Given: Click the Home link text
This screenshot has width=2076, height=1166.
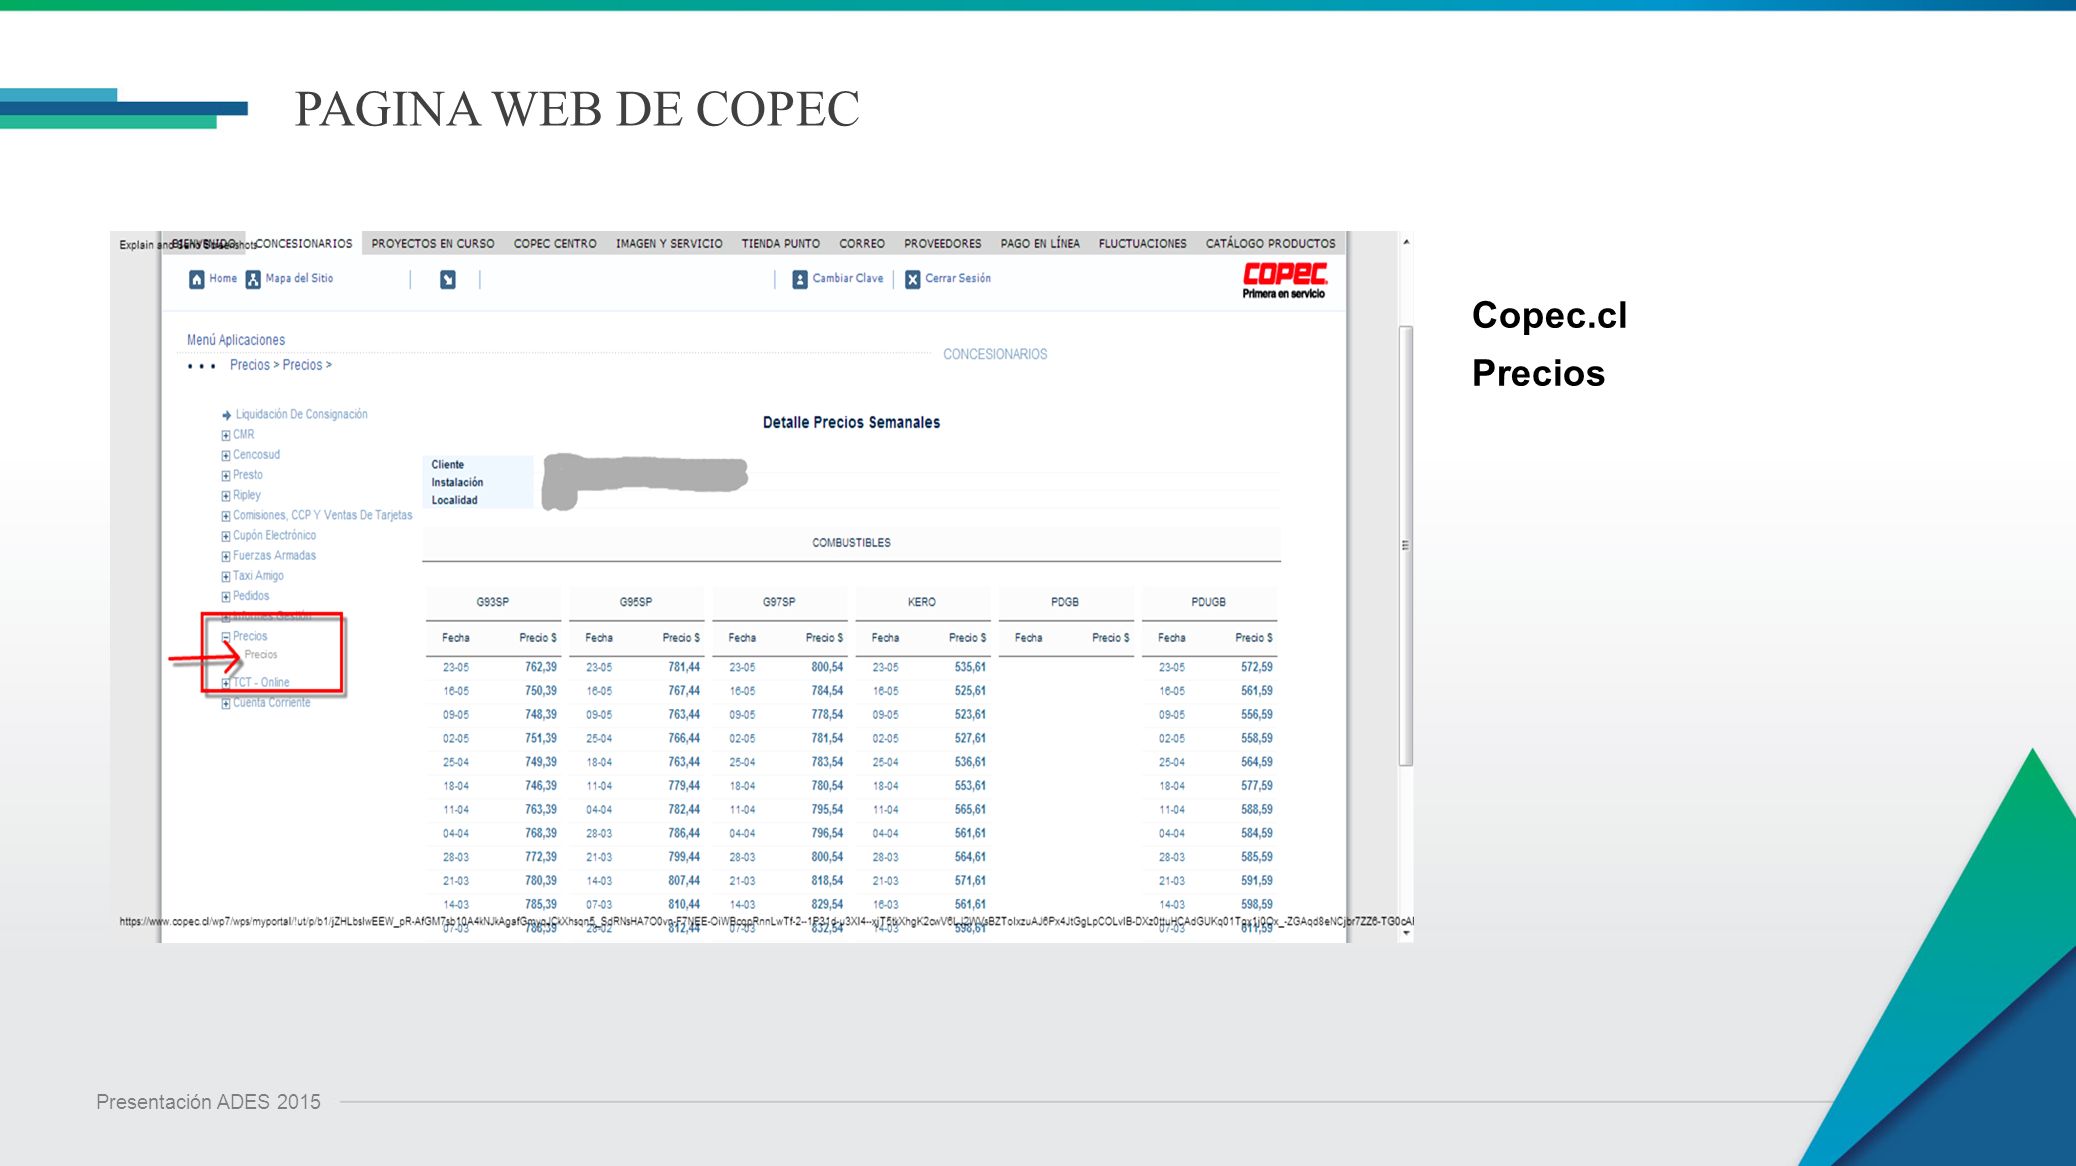Looking at the screenshot, I should click(x=223, y=278).
